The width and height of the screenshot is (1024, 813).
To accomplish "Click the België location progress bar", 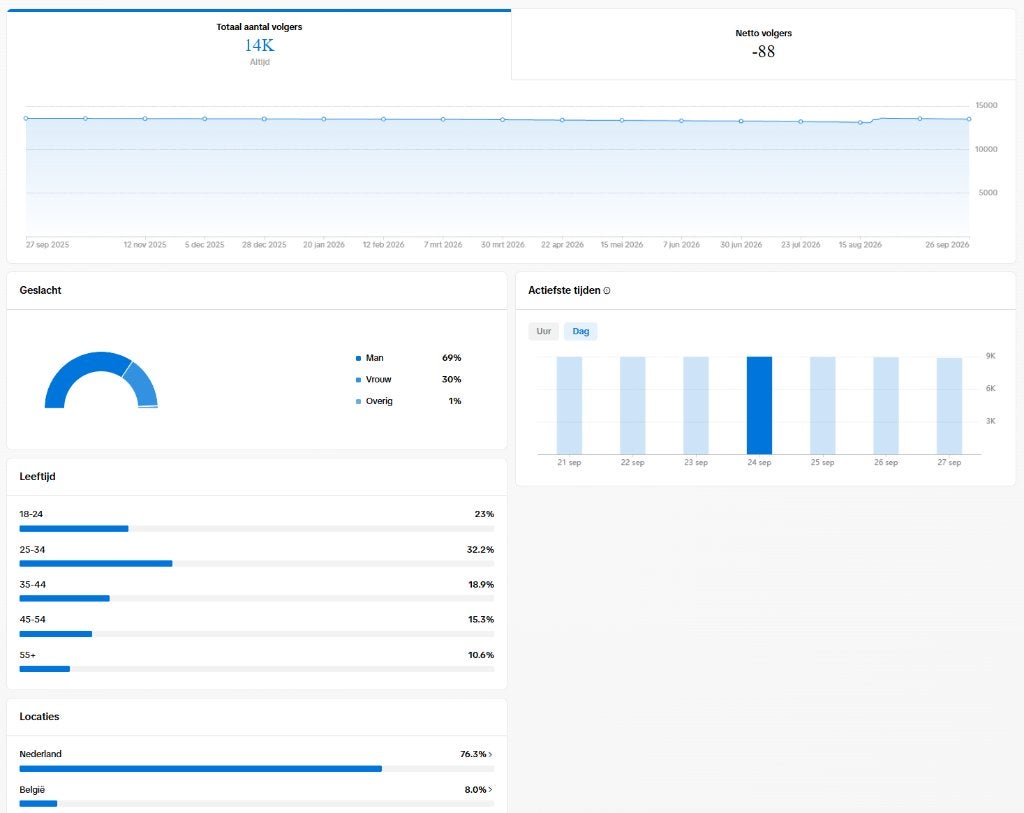I will pos(257,803).
